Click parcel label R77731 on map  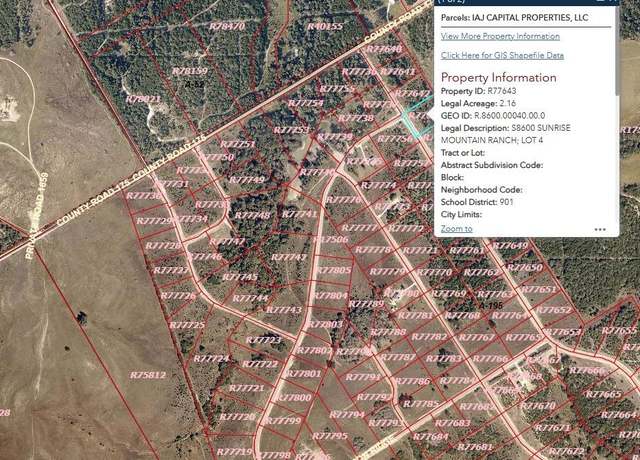[172, 184]
